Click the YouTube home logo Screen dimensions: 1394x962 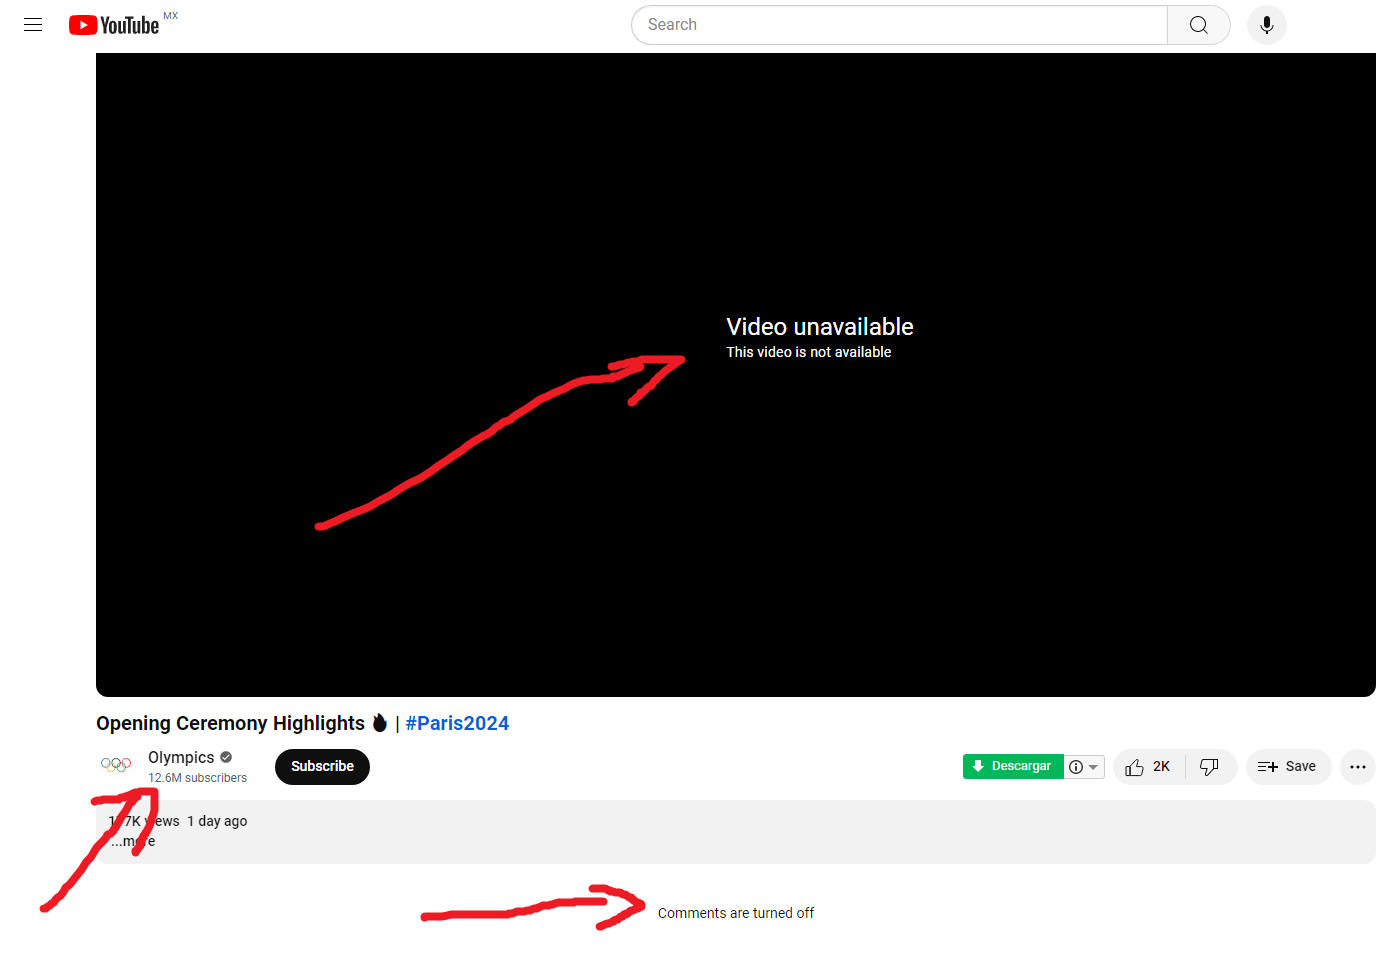coord(114,25)
